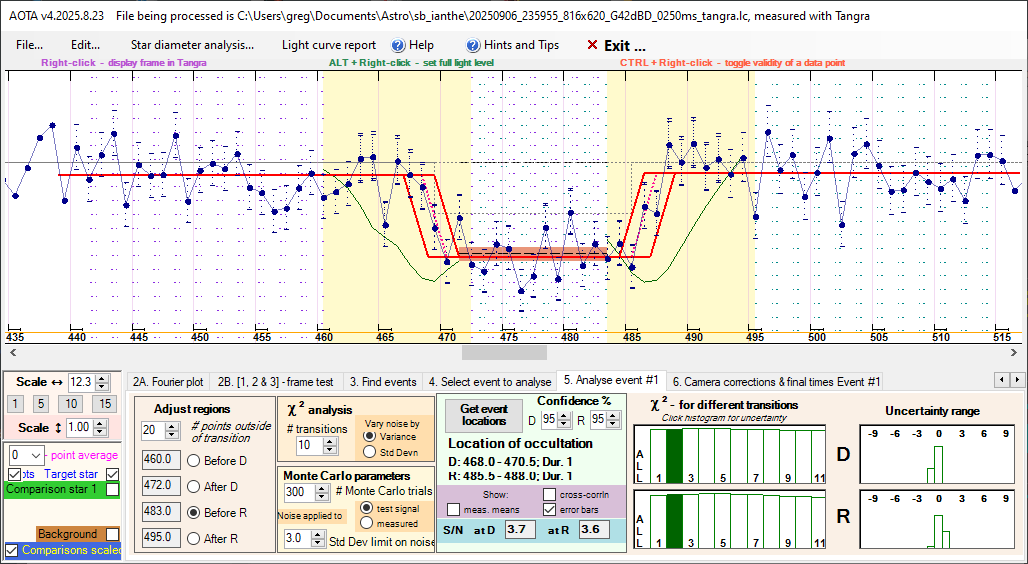Open Star diameter analysis menu
The width and height of the screenshot is (1028, 564).
(x=192, y=45)
